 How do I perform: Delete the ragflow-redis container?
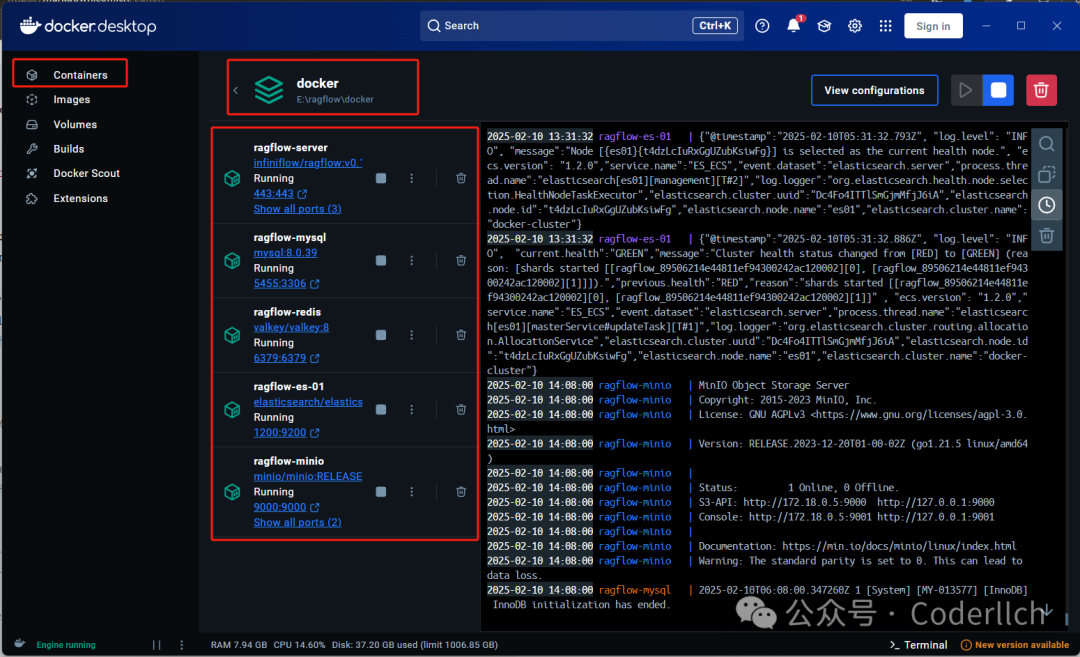(x=461, y=335)
